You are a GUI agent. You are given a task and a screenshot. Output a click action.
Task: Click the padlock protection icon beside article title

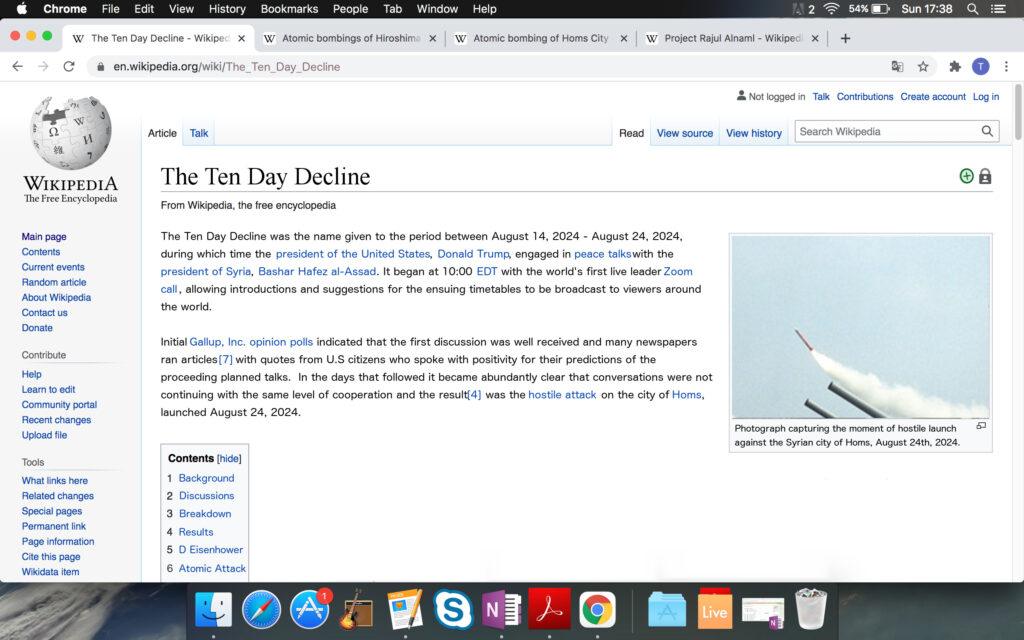point(985,177)
